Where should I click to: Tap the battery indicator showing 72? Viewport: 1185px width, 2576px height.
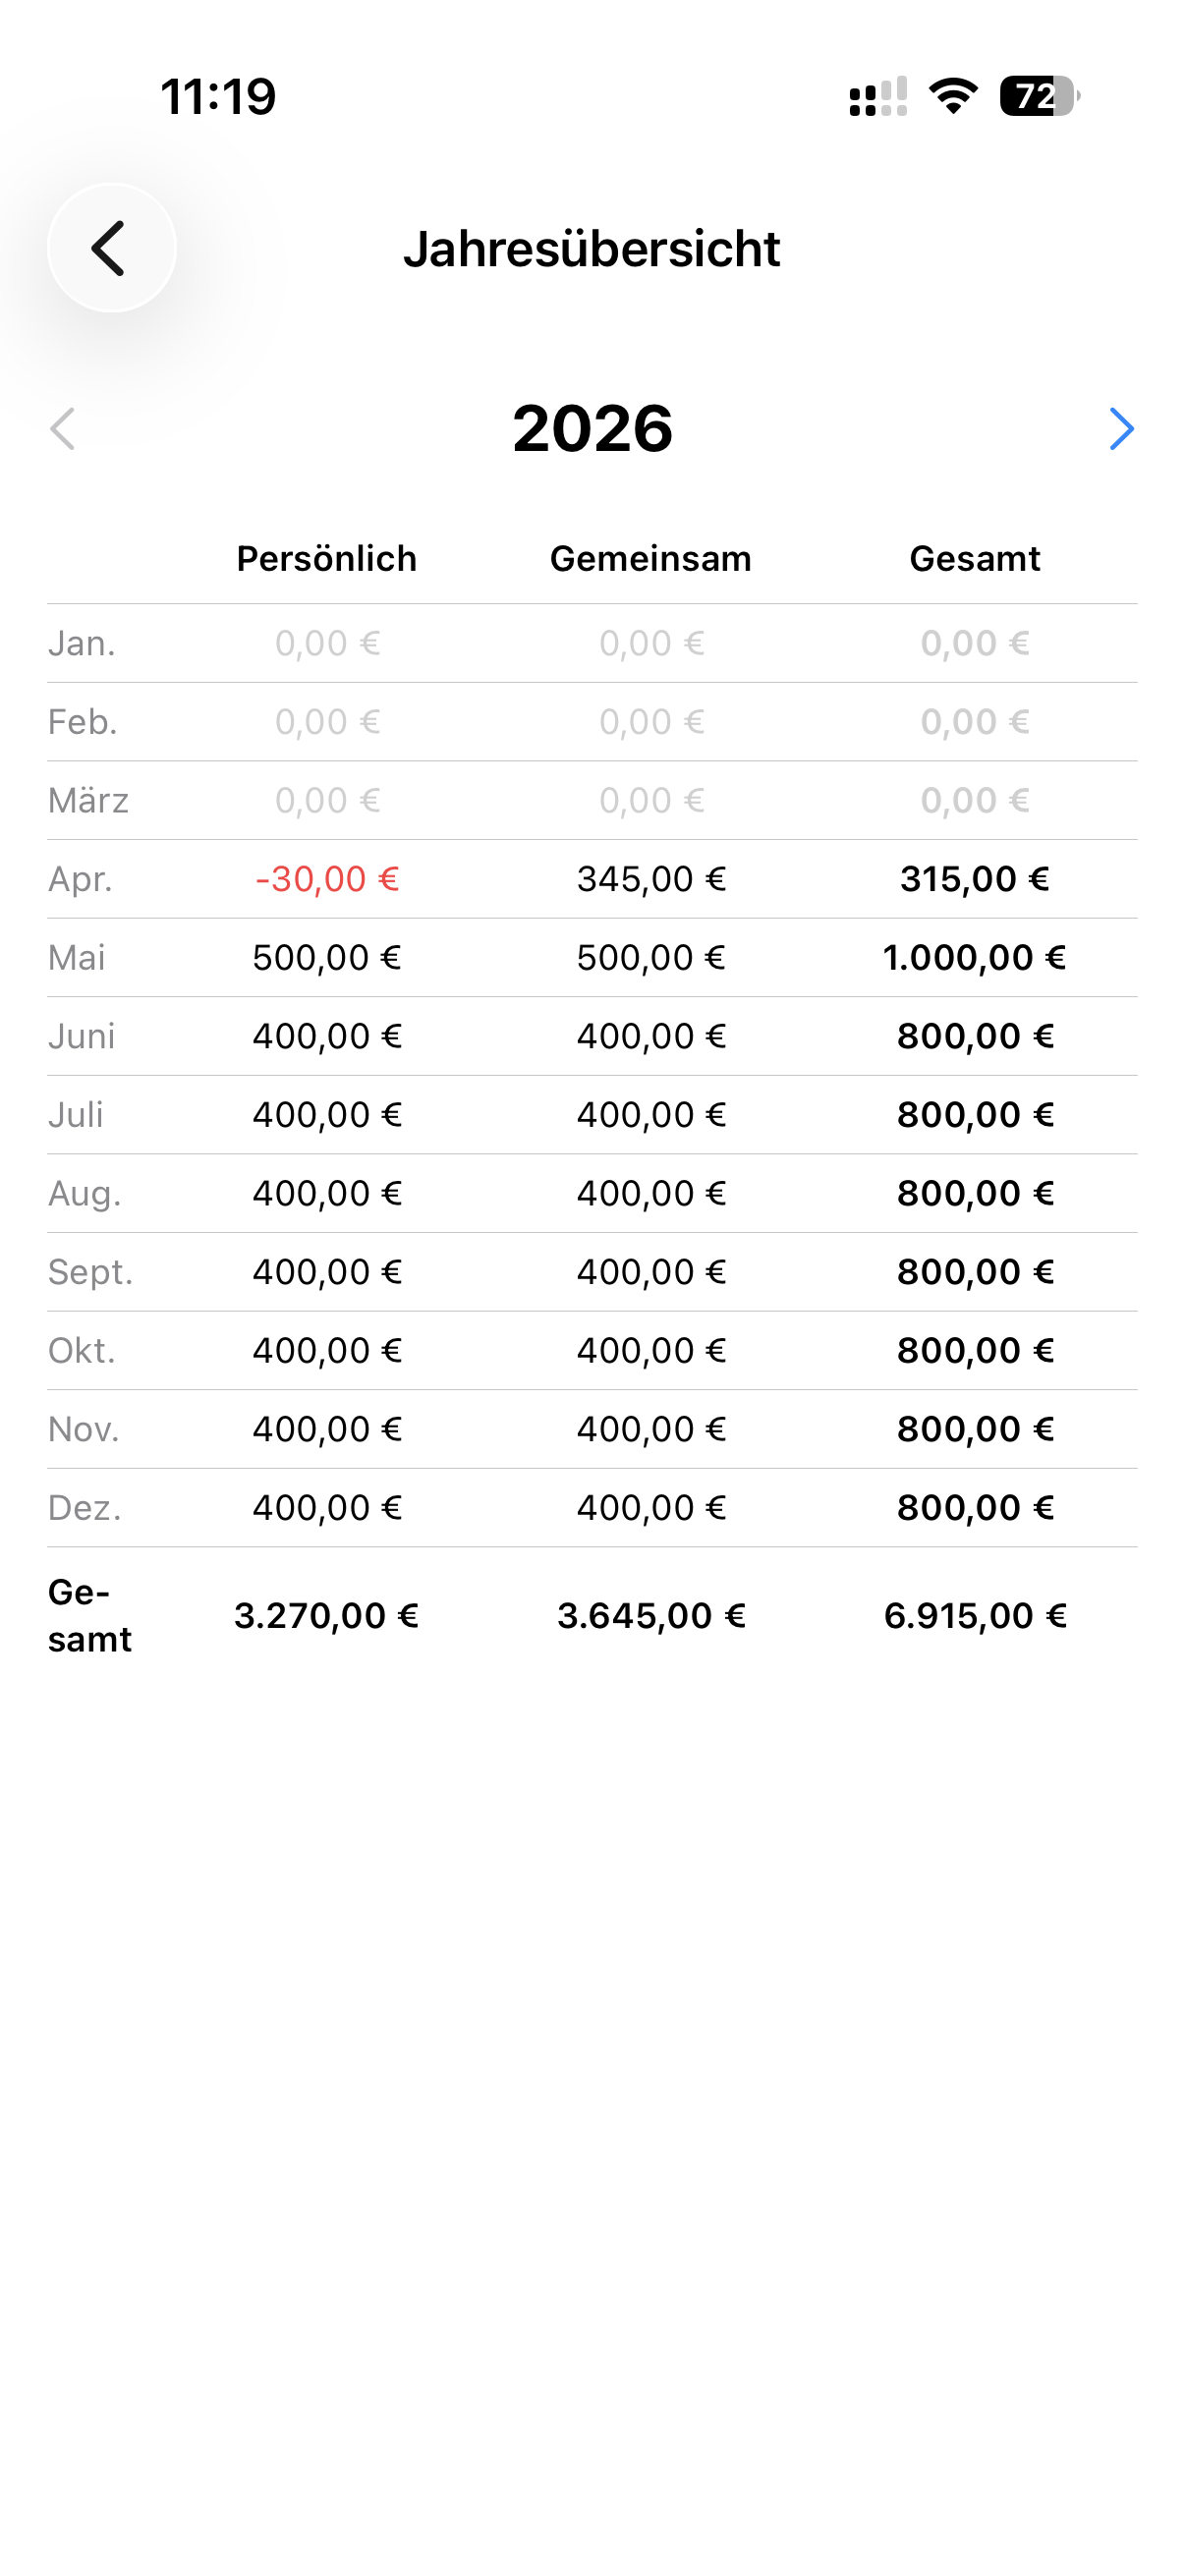coord(1039,97)
